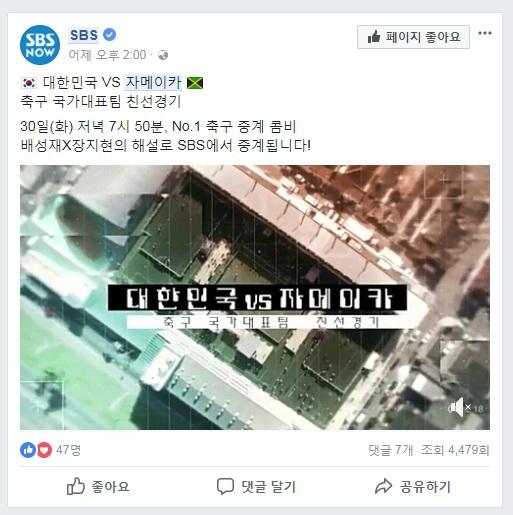This screenshot has width=513, height=515.
Task: Click the public globe icon beside timestamp
Action: coord(163,55)
